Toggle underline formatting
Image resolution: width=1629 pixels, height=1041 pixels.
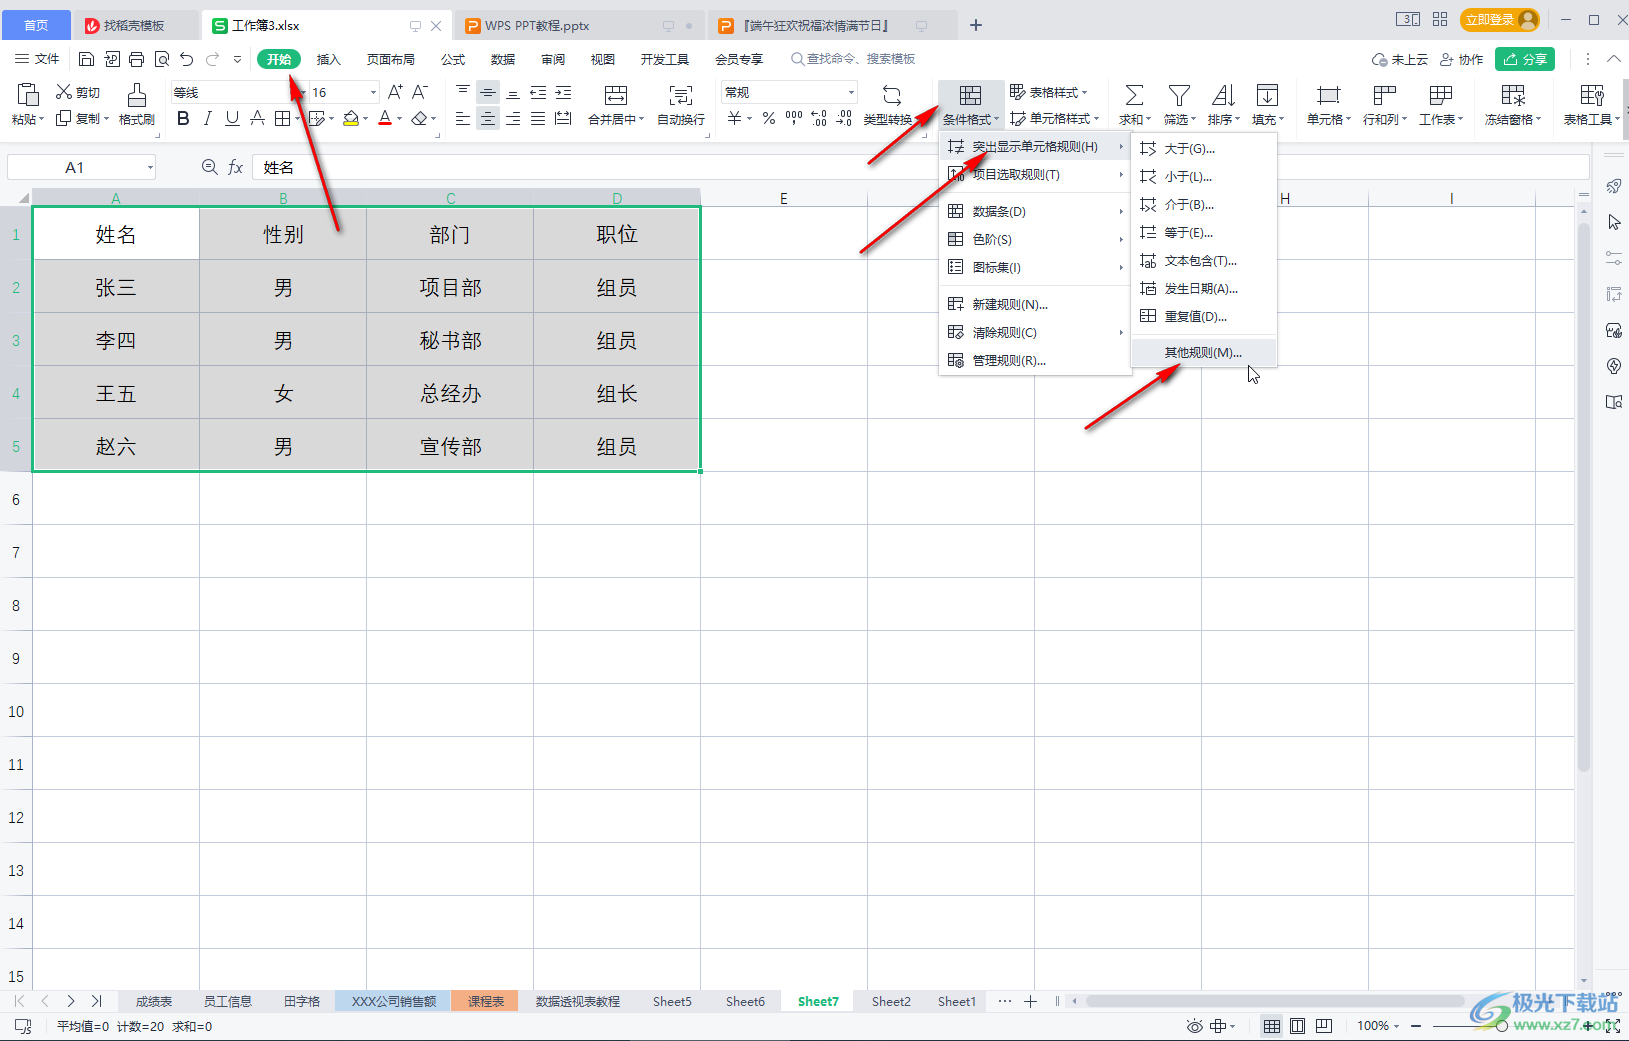click(x=232, y=119)
